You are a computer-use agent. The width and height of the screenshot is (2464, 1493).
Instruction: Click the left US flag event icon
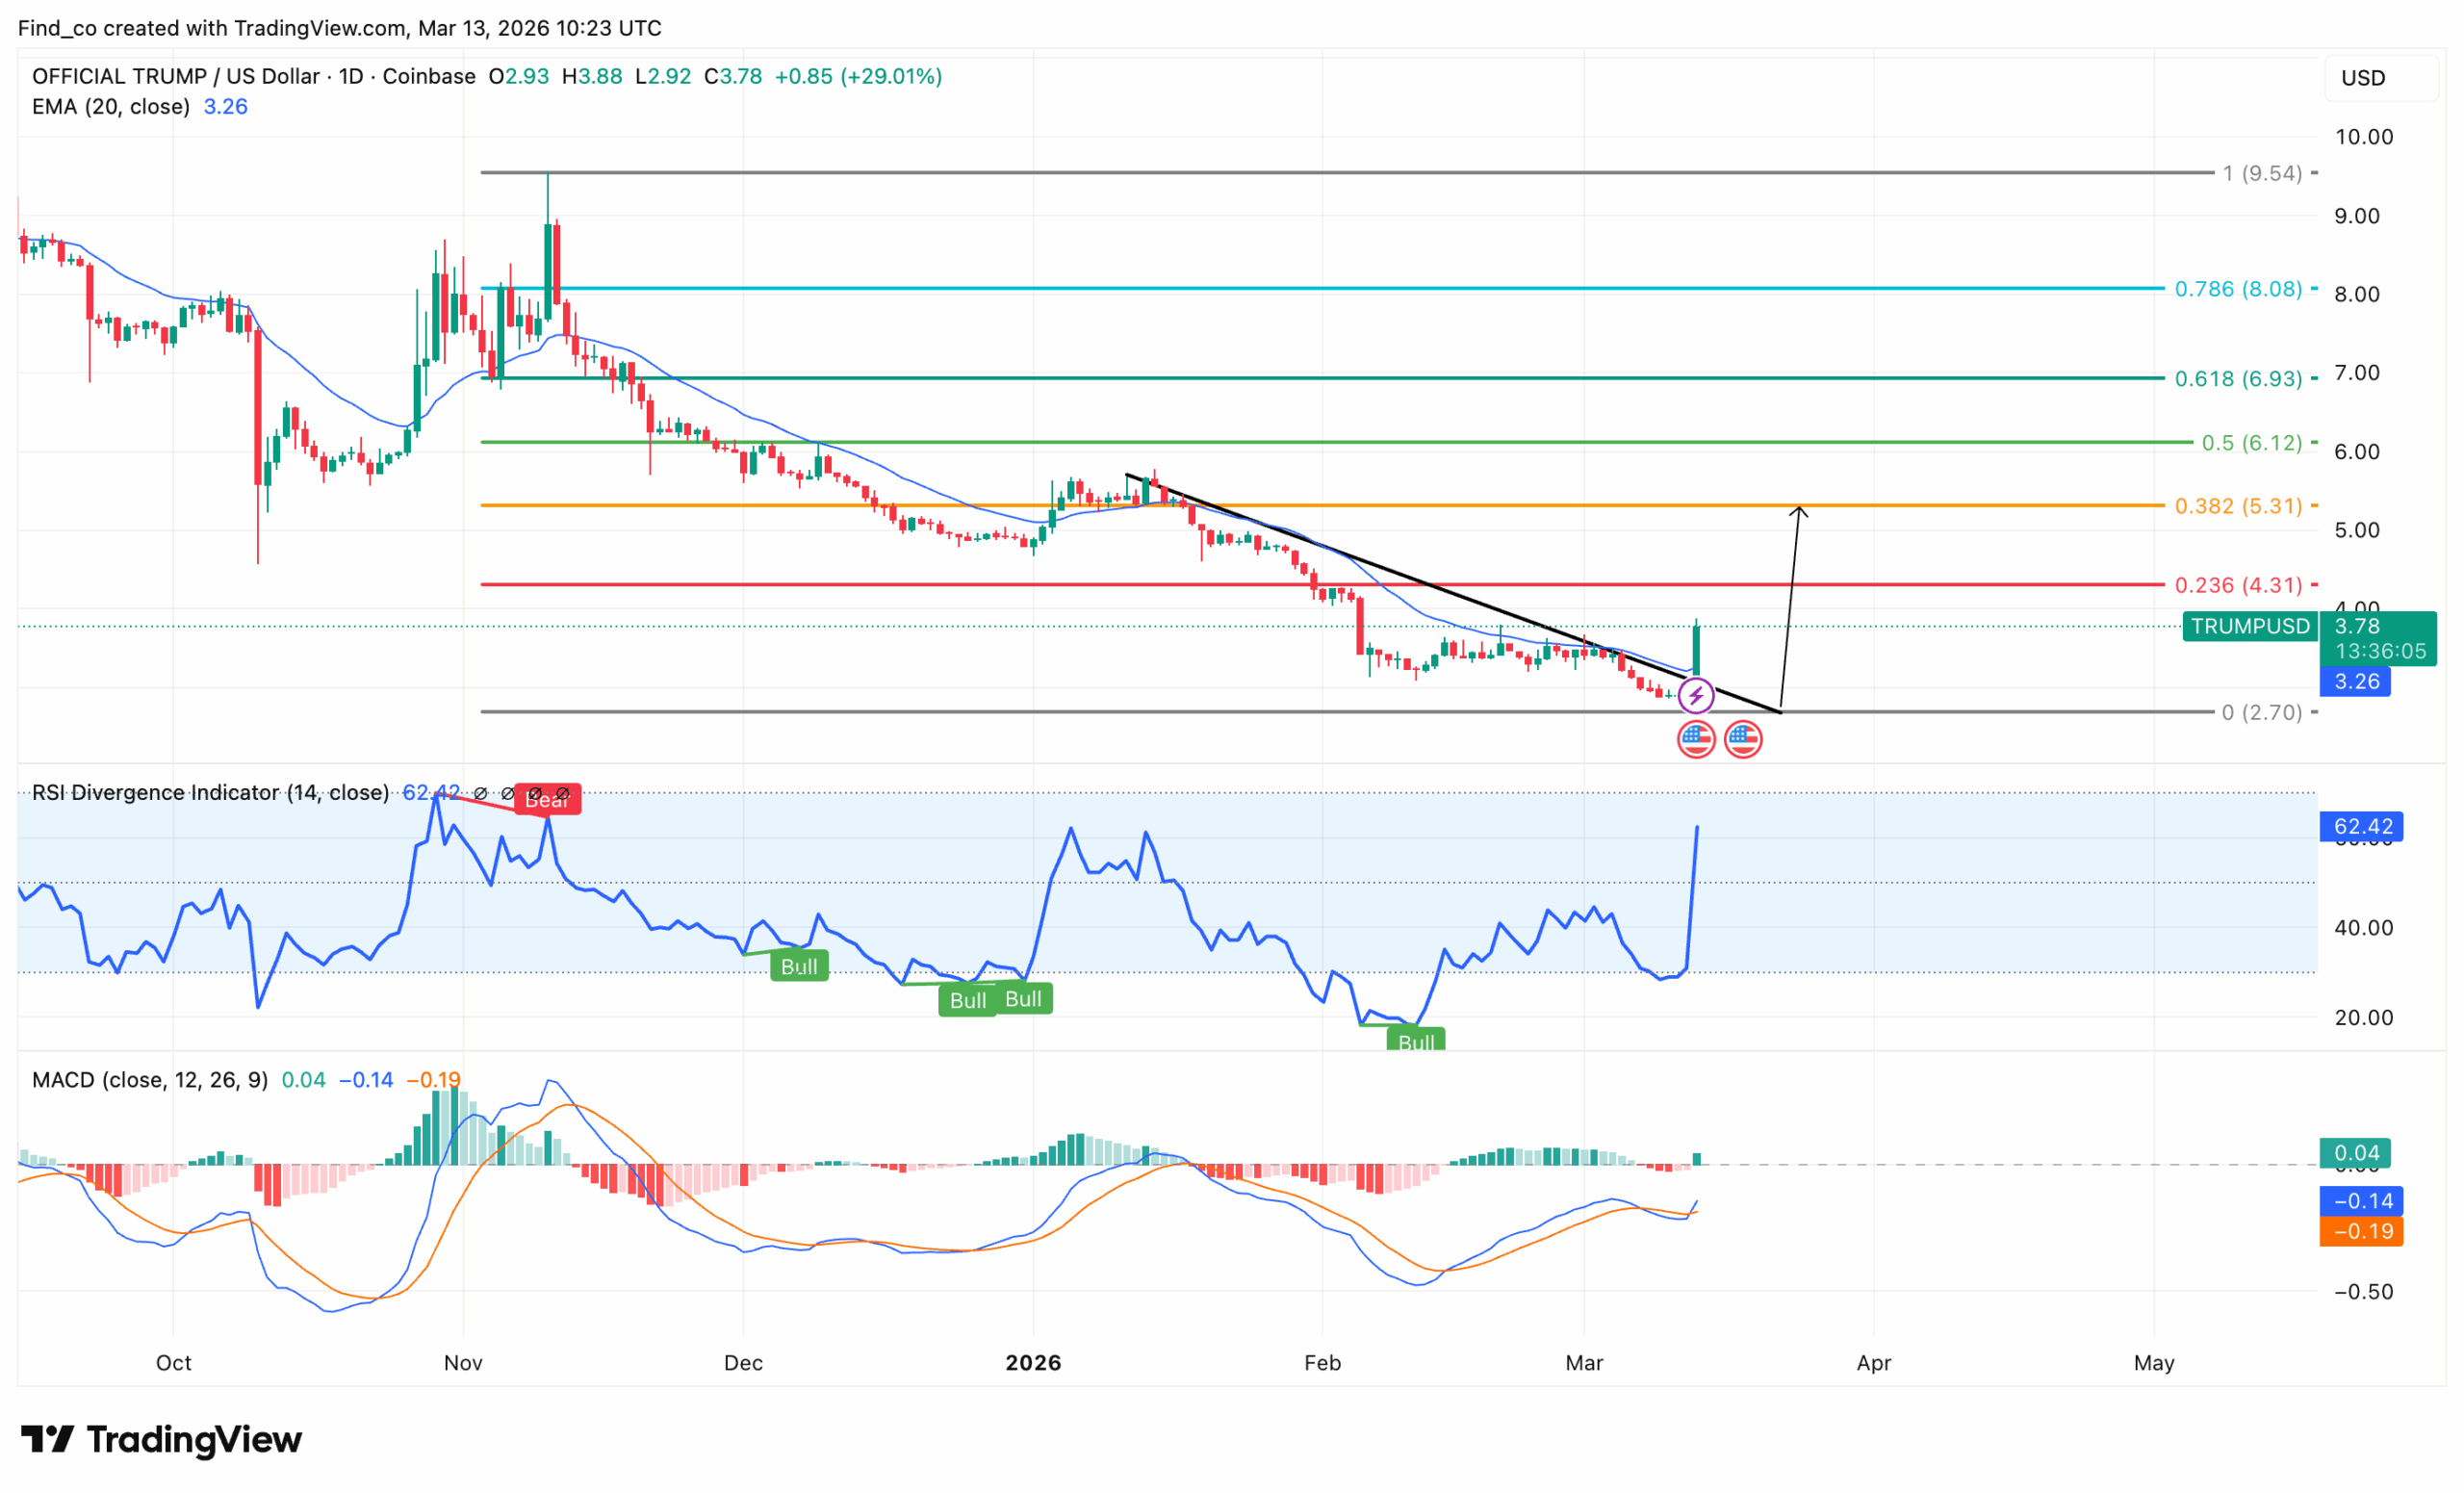[x=1696, y=740]
